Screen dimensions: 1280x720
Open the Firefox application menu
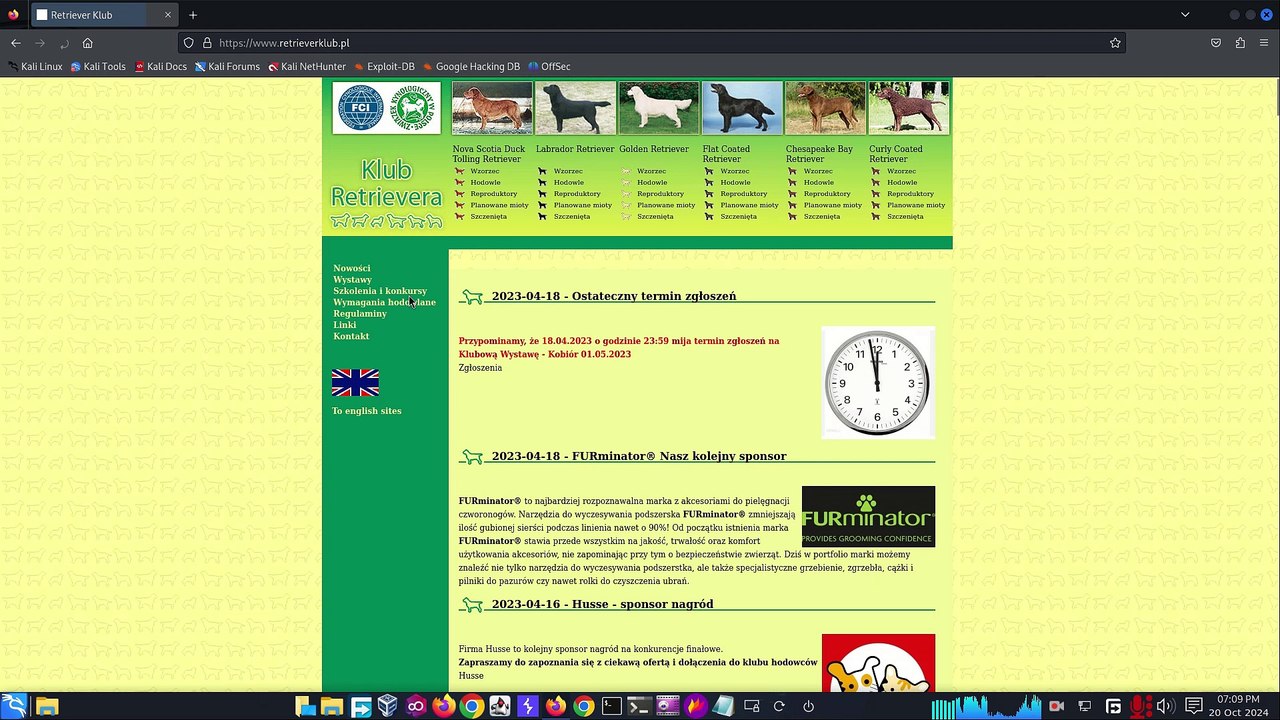1264,43
